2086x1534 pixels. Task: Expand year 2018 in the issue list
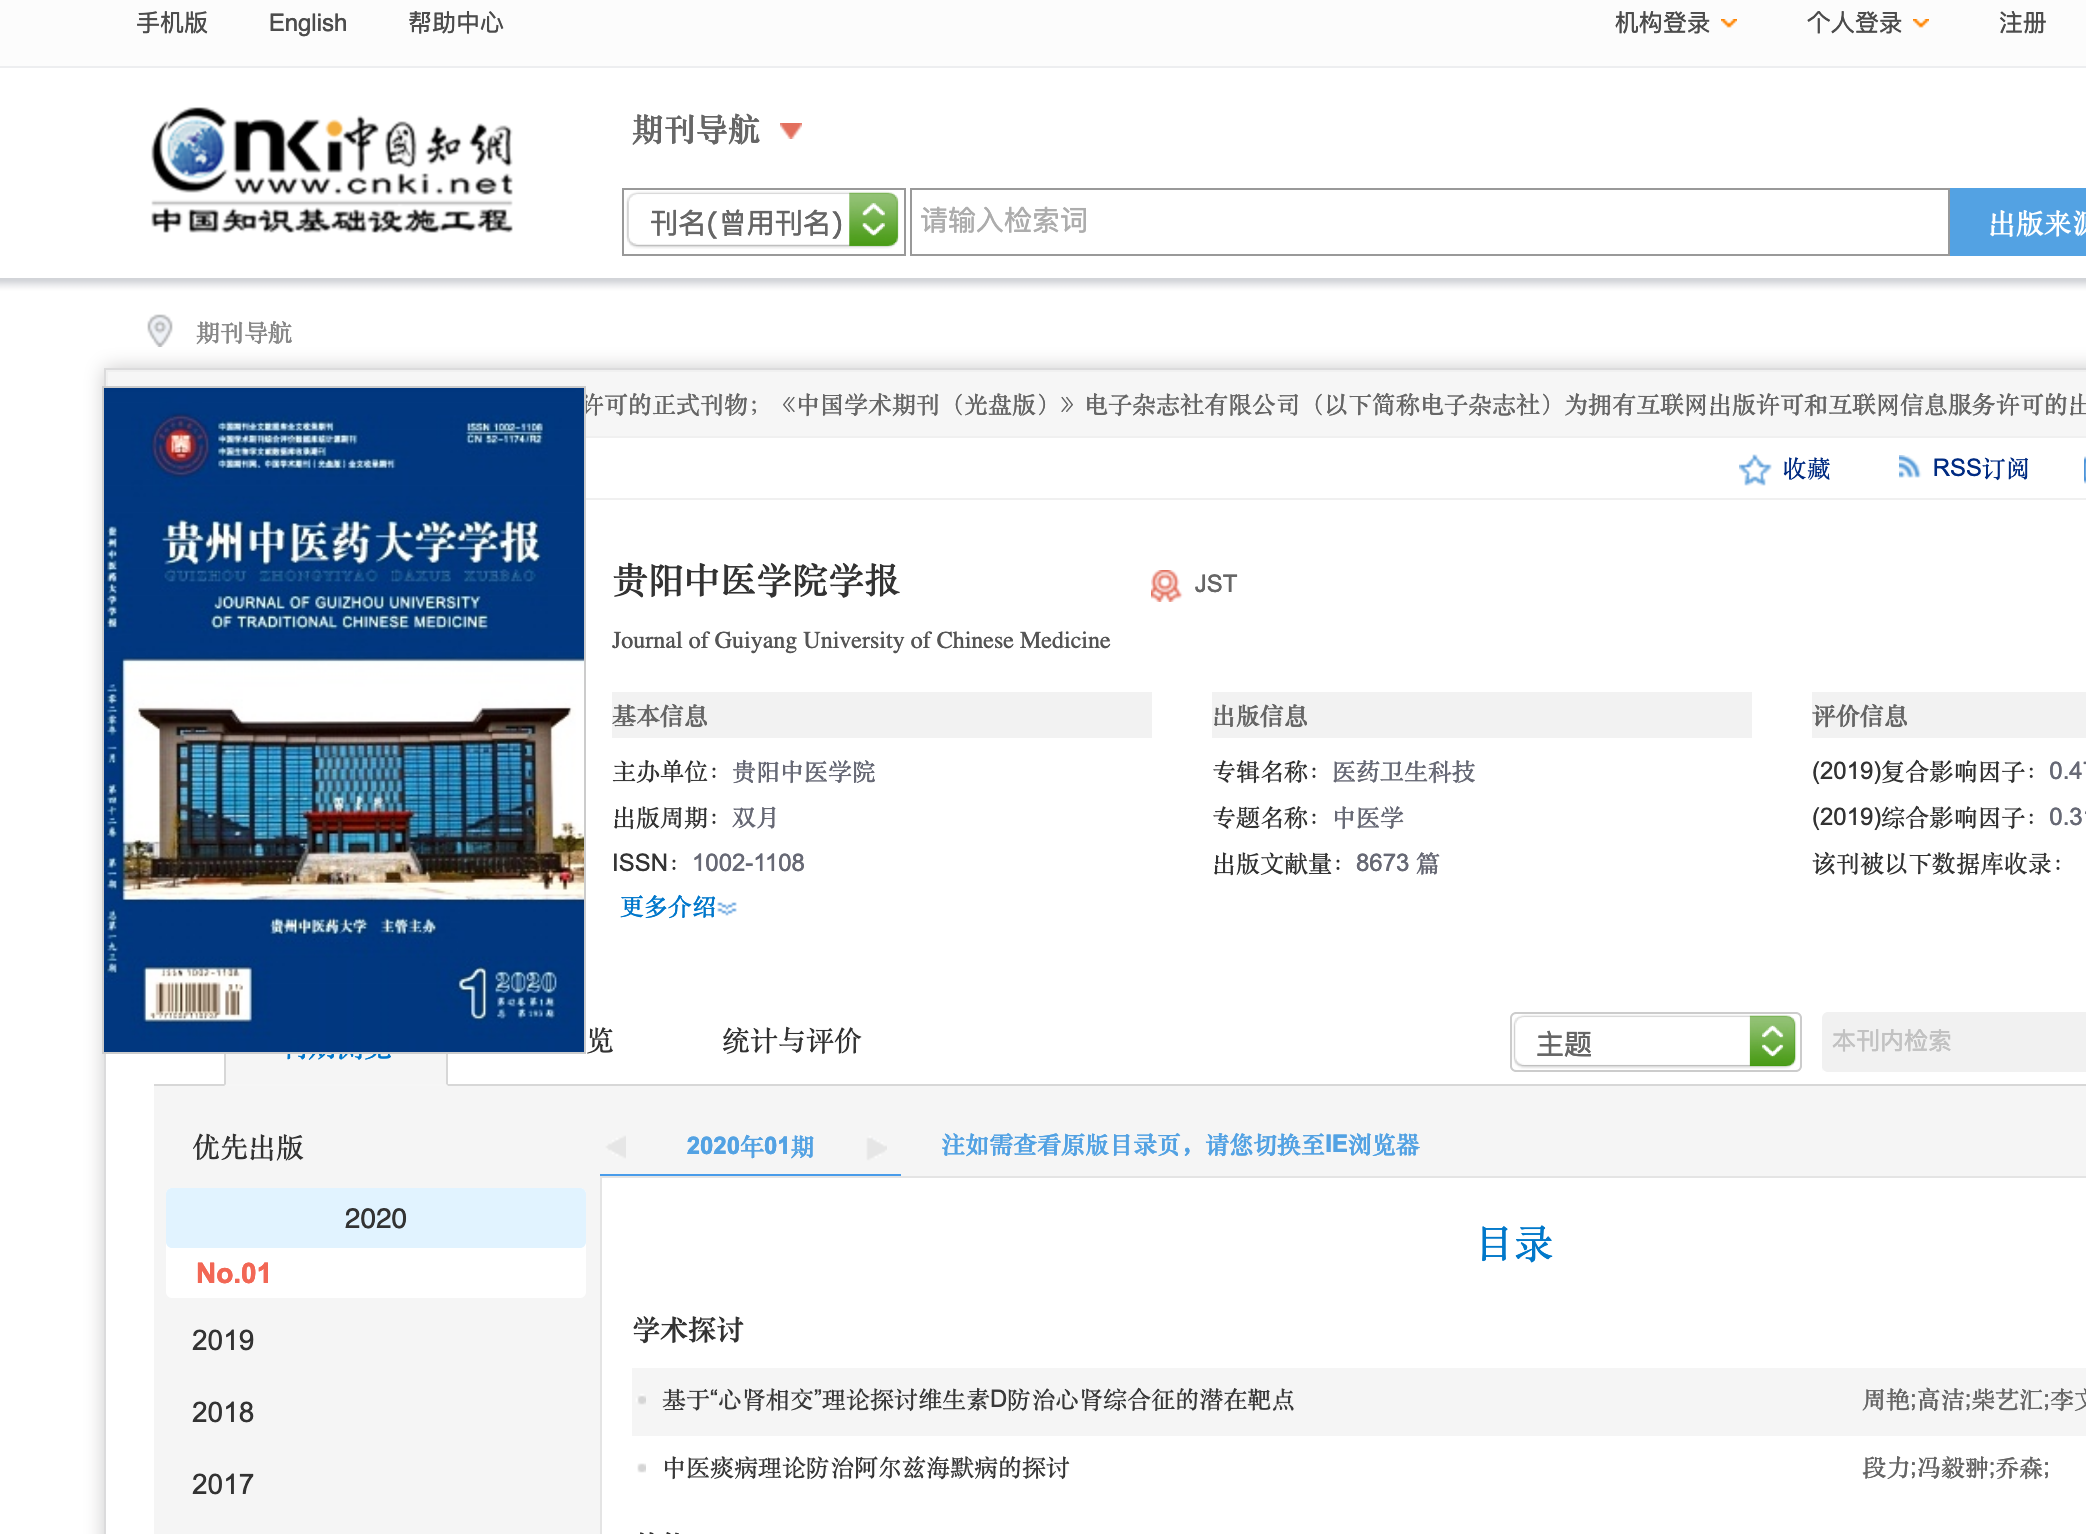pos(223,1412)
